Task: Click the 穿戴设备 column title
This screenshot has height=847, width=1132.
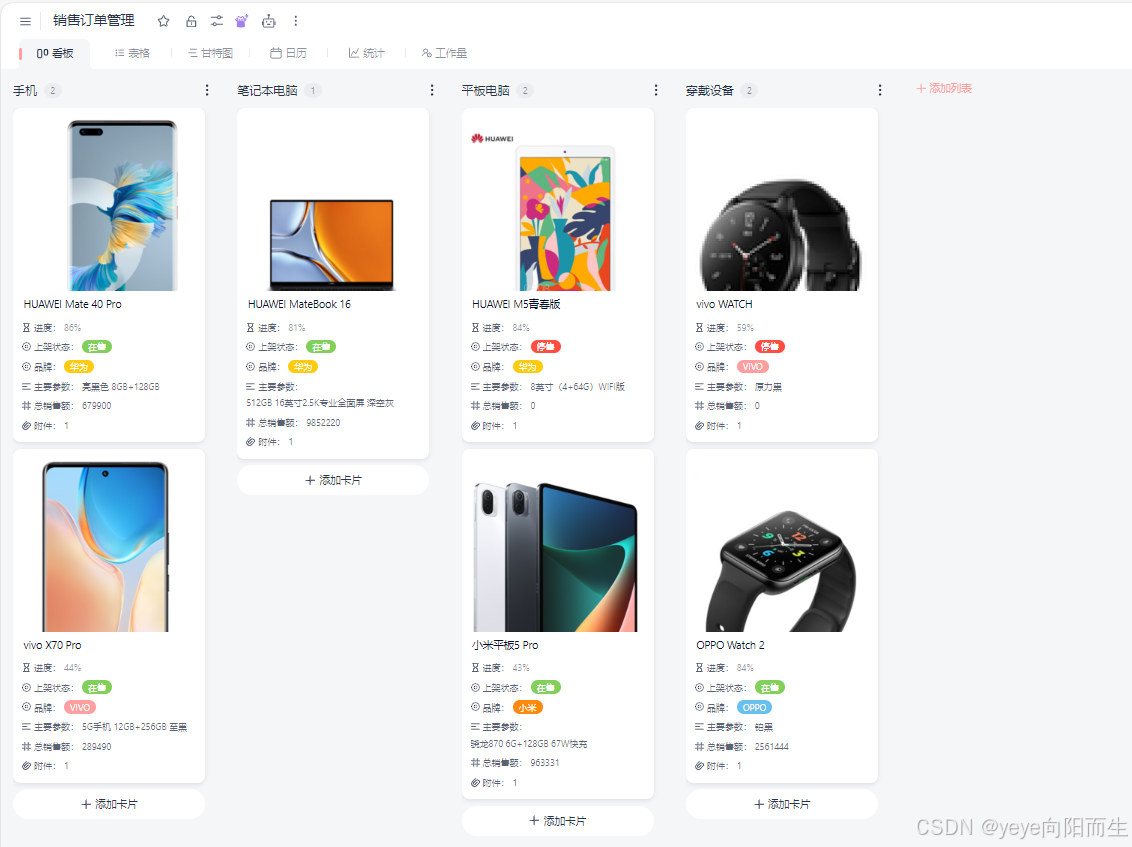Action: click(709, 90)
